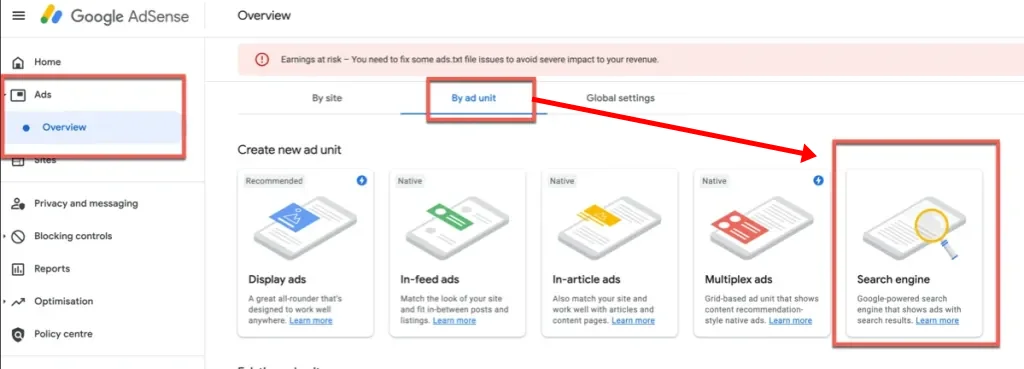The width and height of the screenshot is (1024, 369).
Task: Collapse the Ads section arrow
Action: coord(5,95)
